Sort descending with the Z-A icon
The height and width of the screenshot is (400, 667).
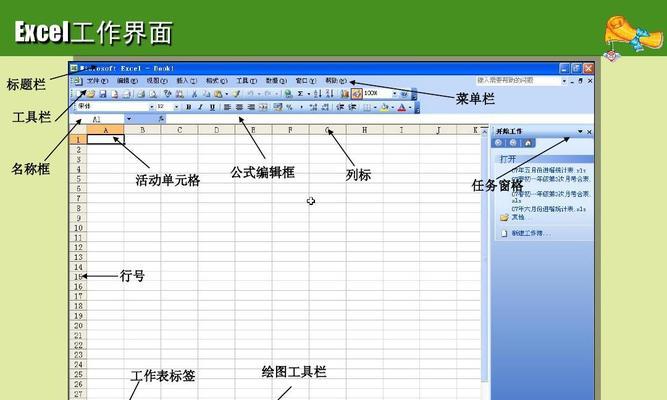330,94
